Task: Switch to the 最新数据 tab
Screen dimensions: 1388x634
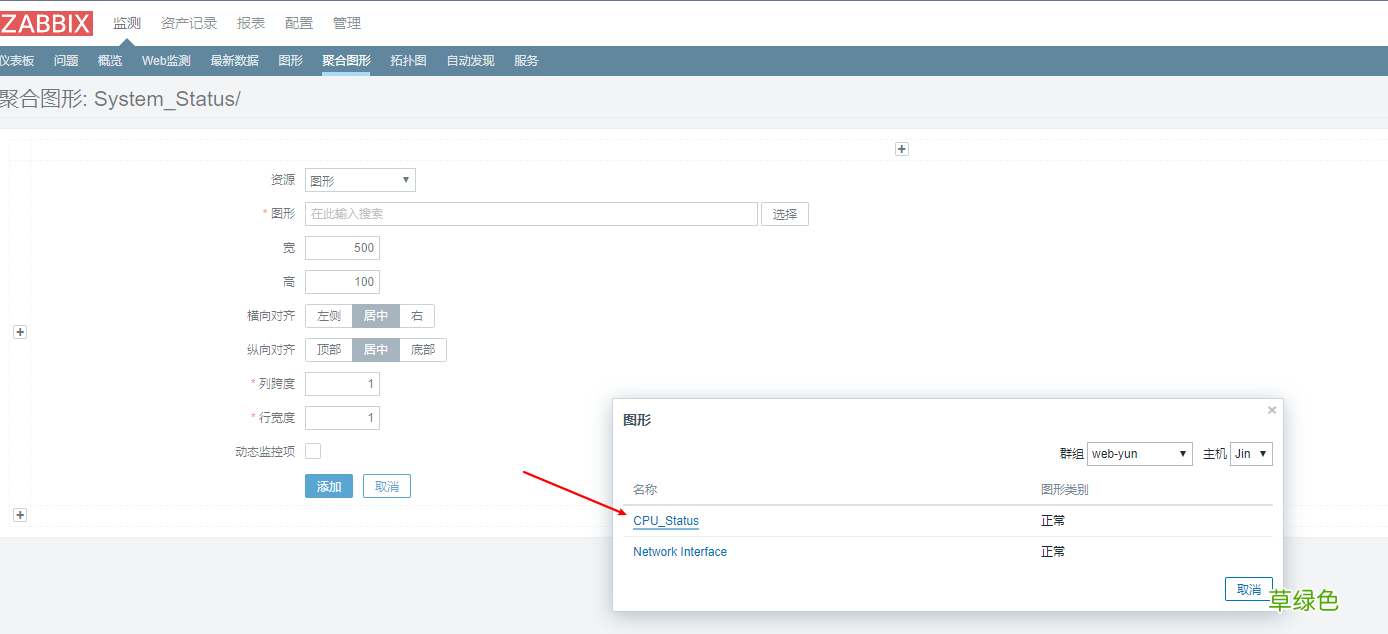Action: 234,60
